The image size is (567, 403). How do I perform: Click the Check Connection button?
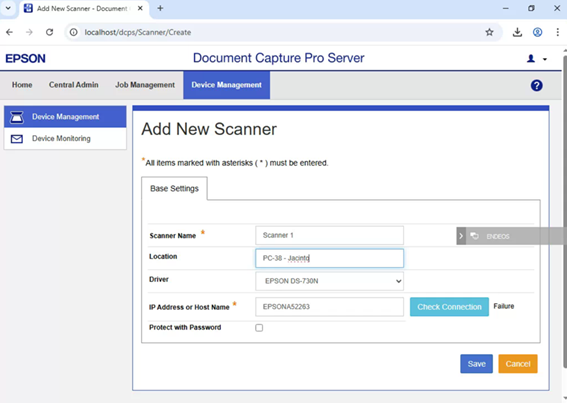point(449,307)
